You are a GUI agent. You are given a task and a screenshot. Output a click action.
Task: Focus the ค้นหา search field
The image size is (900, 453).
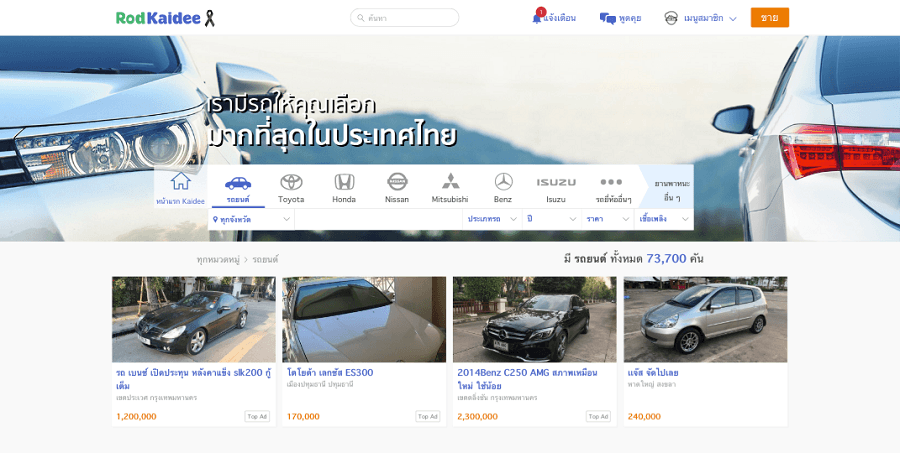coord(405,18)
